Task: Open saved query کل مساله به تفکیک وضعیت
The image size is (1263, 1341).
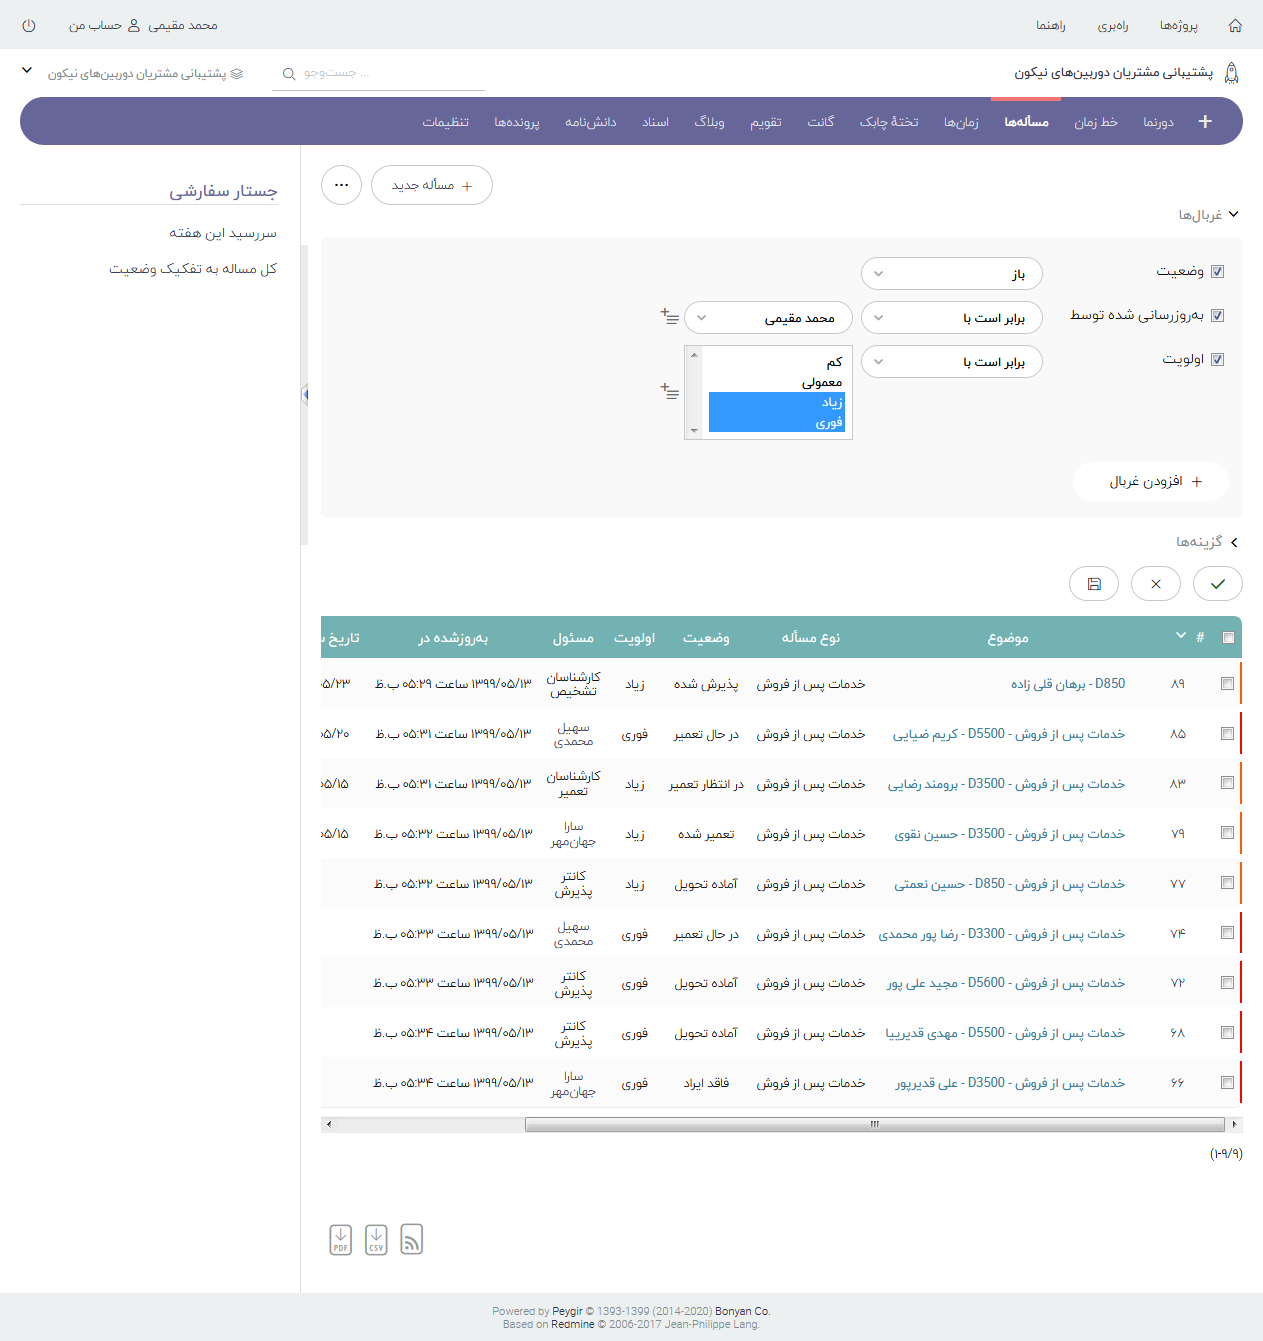Action: 193,269
